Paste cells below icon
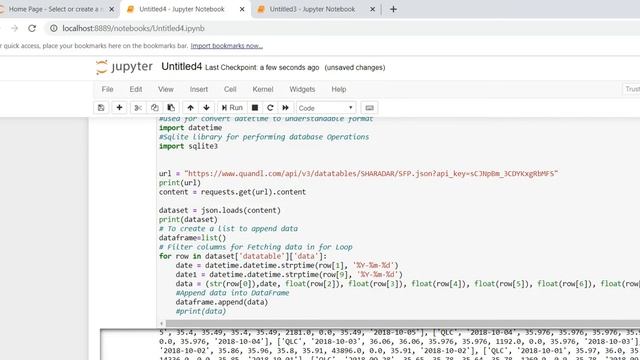This screenshot has width=640, height=360. click(x=171, y=108)
